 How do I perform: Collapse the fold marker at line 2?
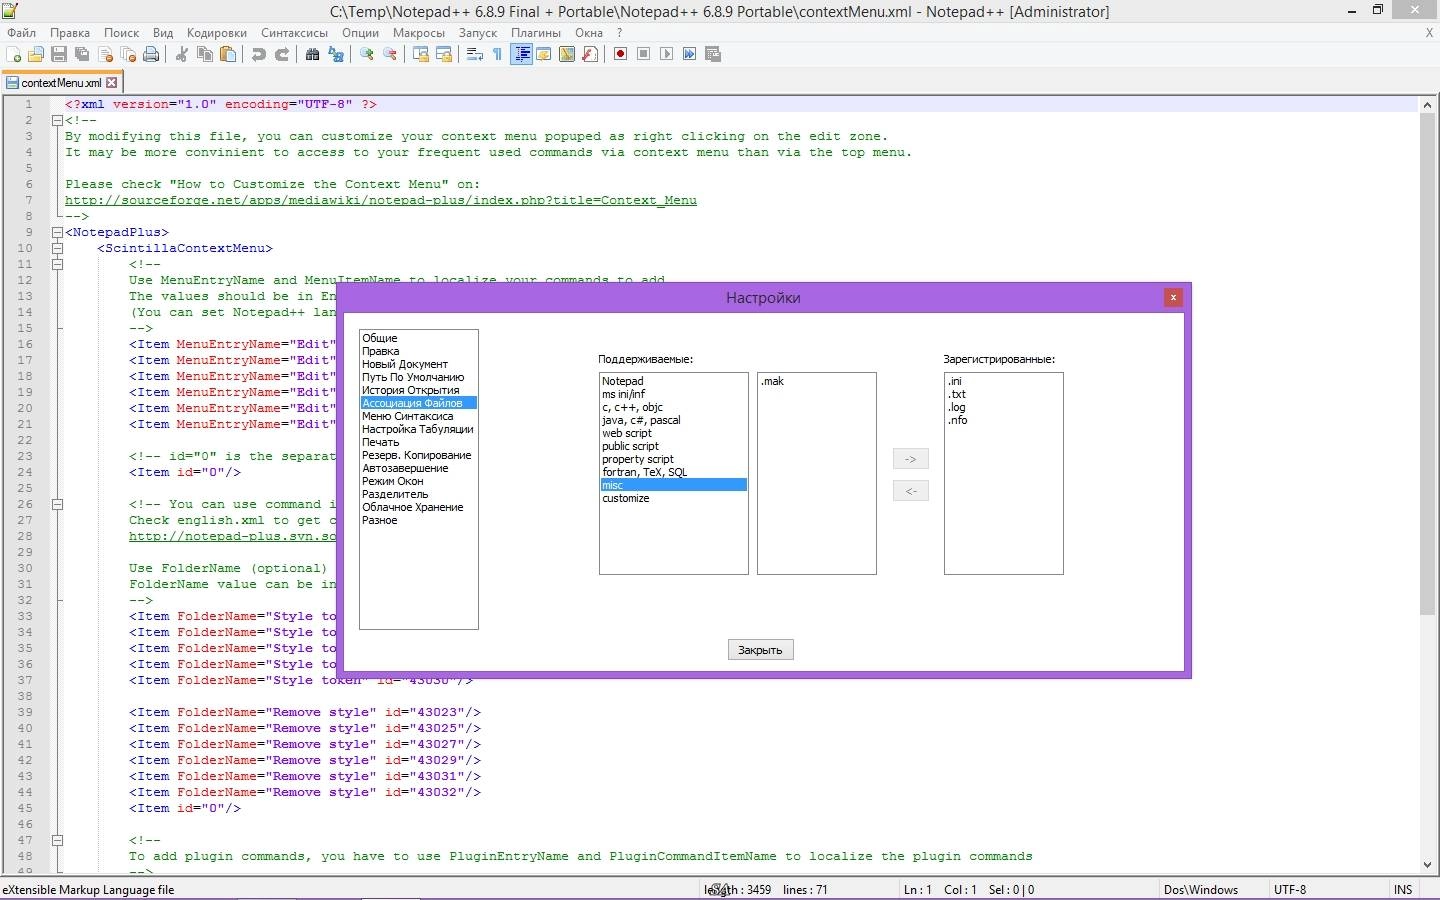(x=57, y=120)
